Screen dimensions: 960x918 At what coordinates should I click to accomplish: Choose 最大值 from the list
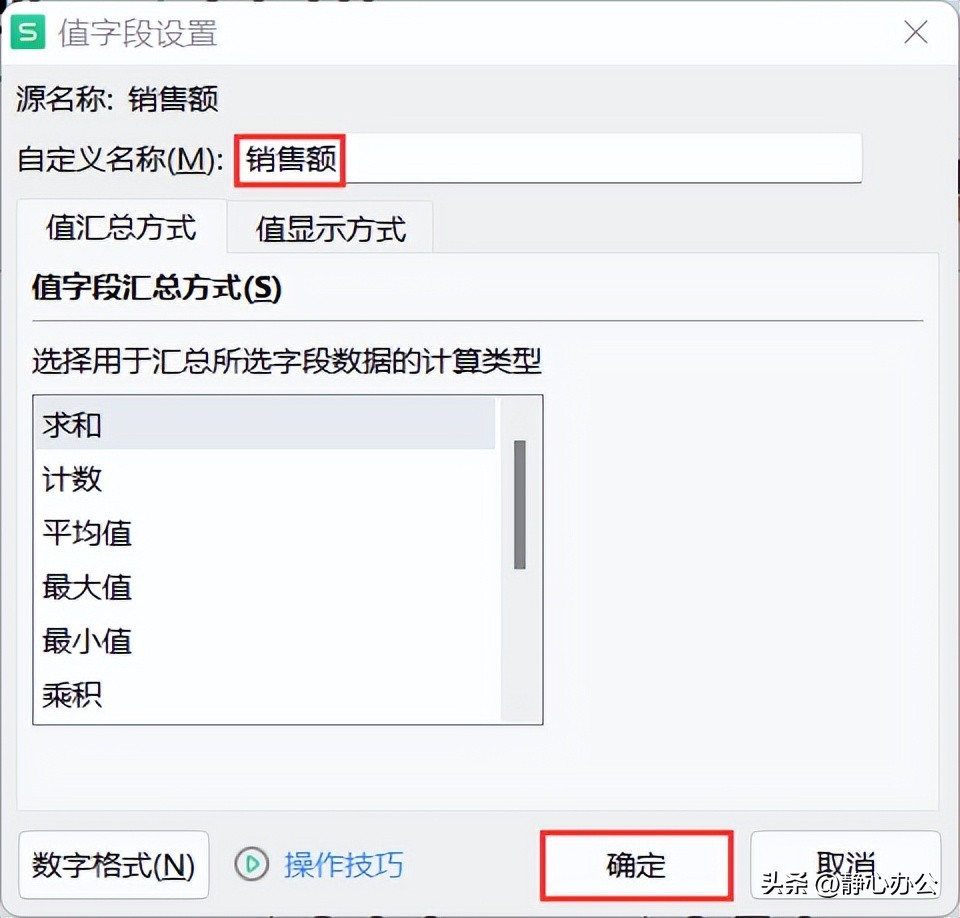265,587
